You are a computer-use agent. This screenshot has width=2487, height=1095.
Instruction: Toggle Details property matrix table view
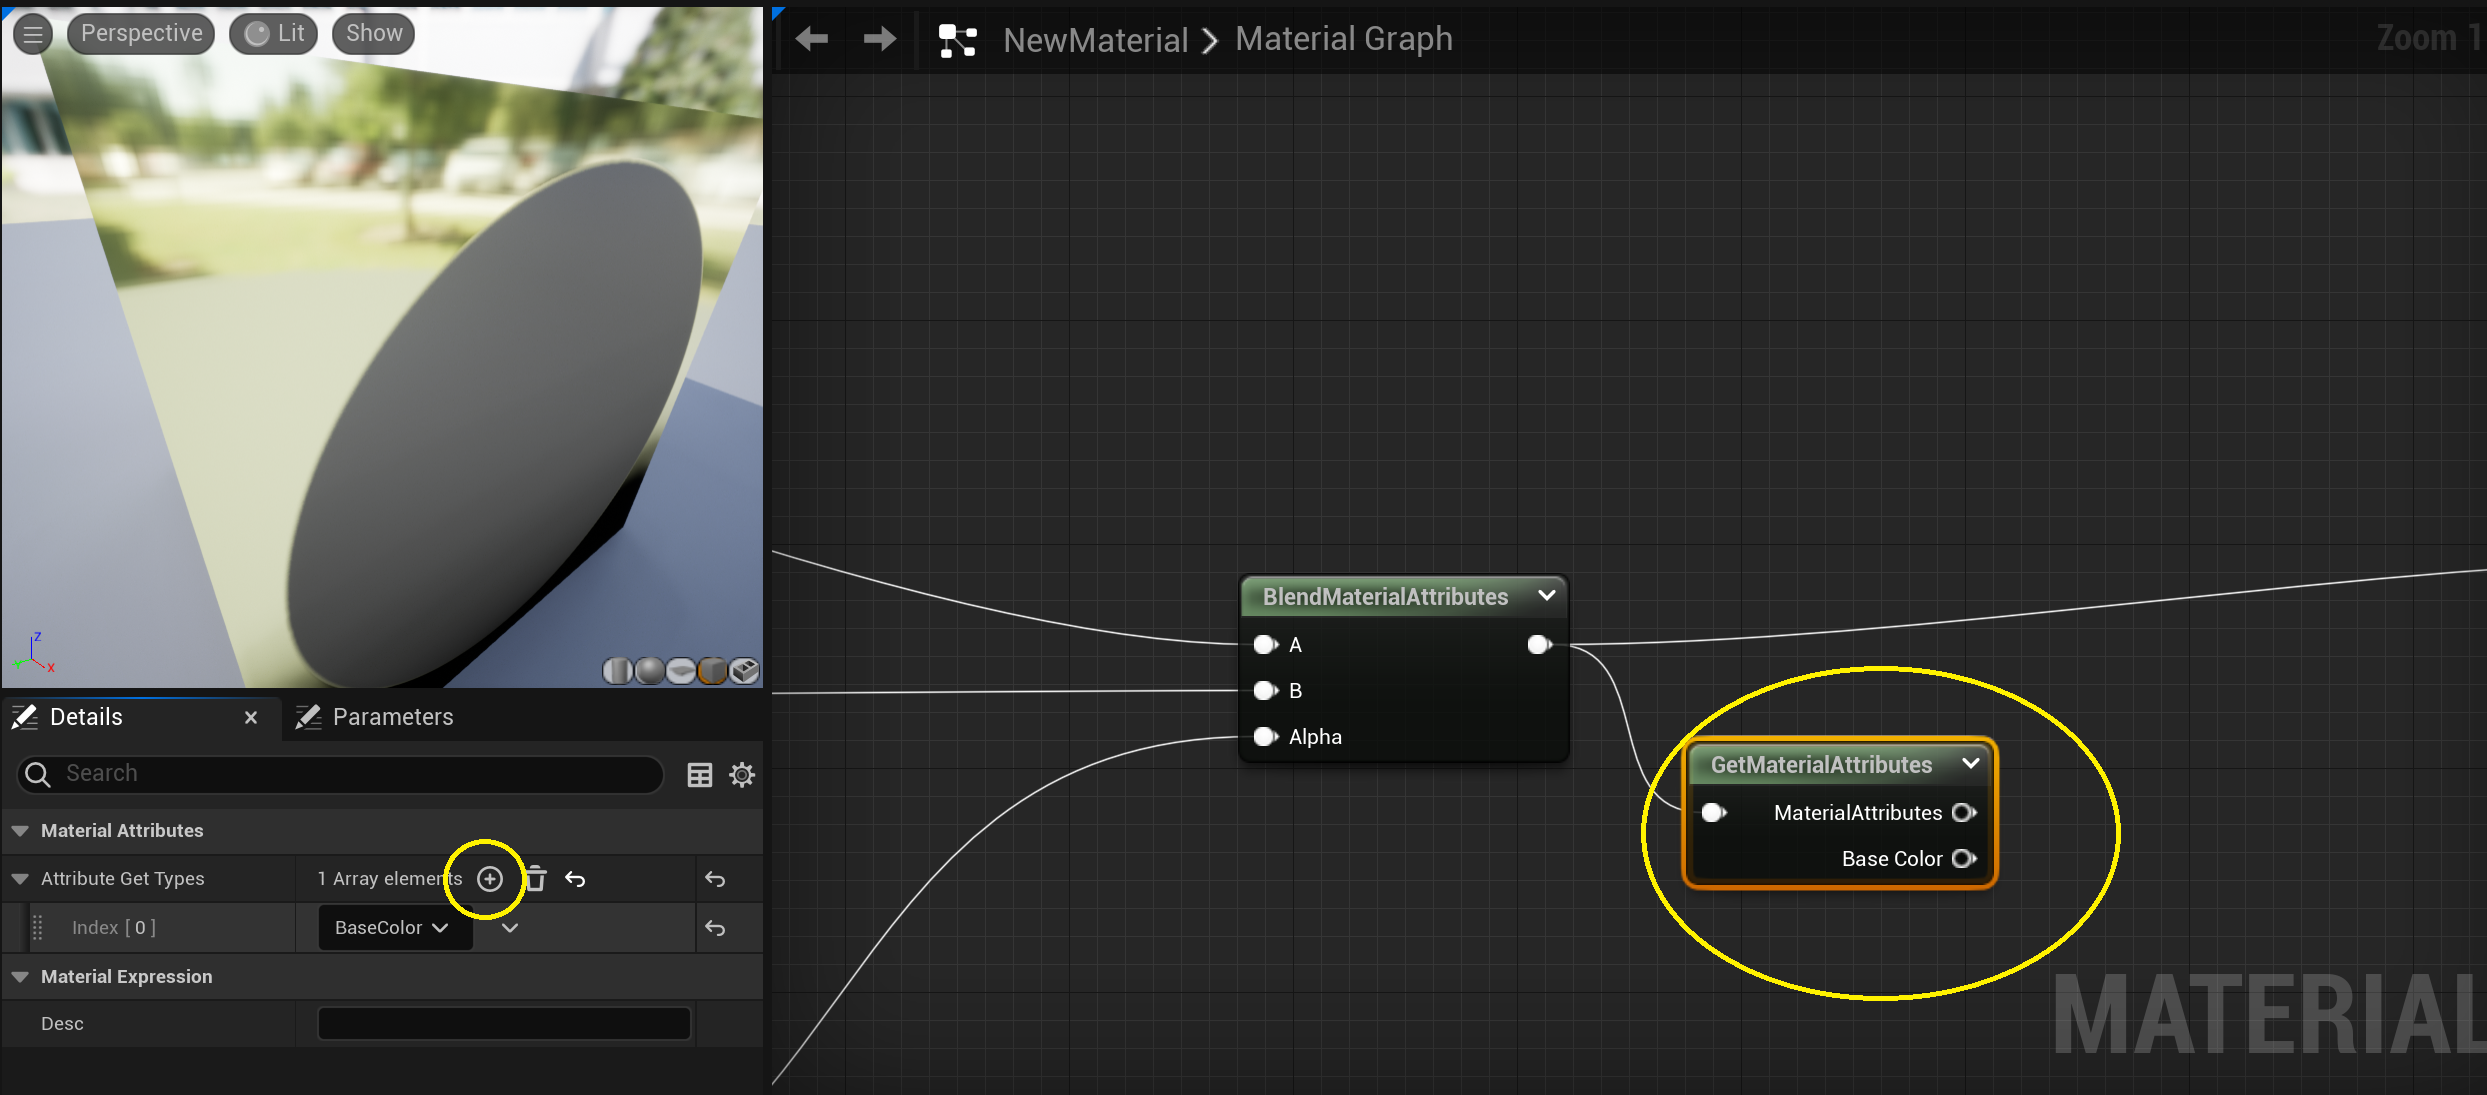[x=700, y=775]
